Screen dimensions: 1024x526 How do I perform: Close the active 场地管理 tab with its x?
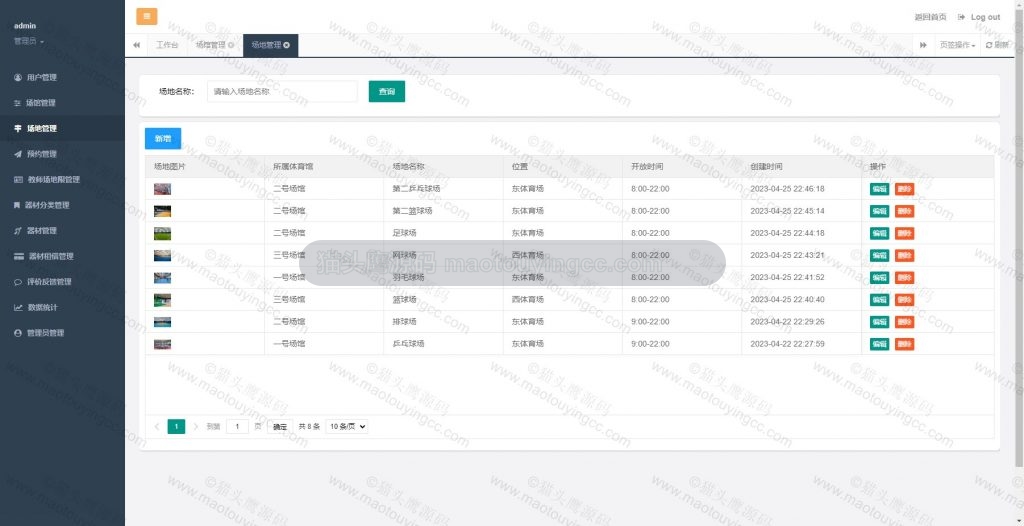pos(287,45)
